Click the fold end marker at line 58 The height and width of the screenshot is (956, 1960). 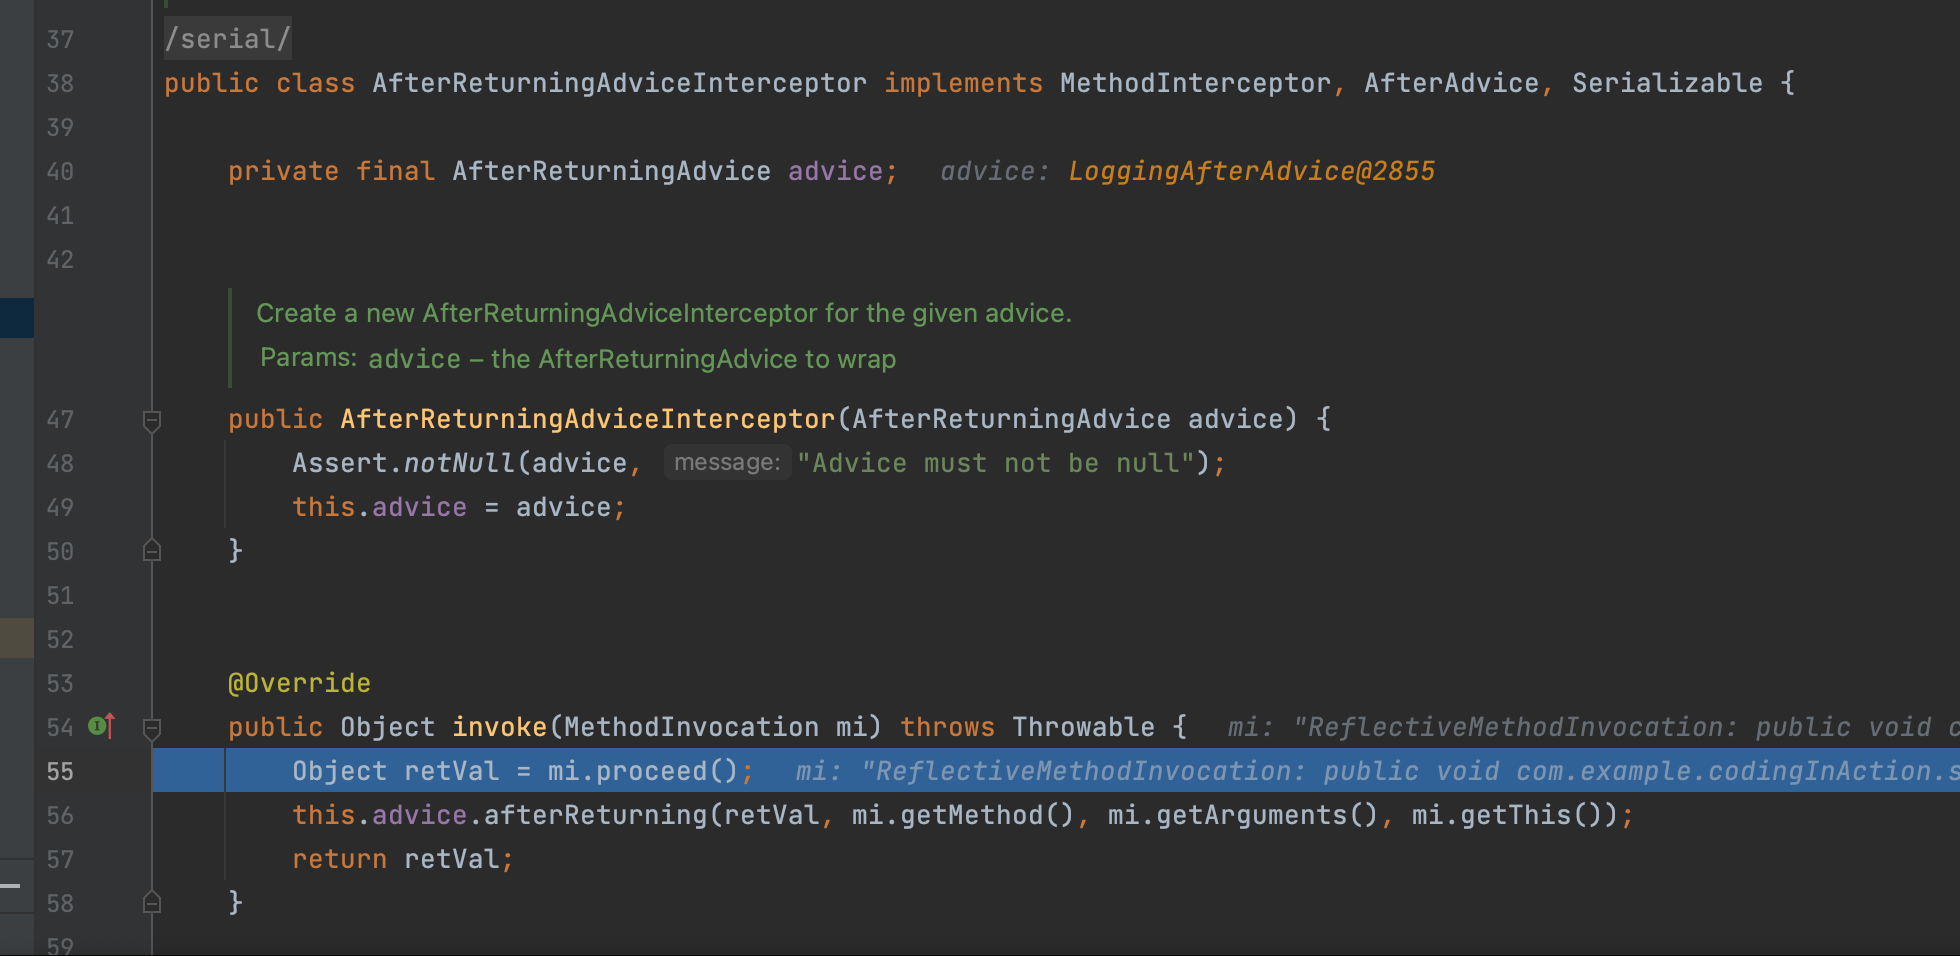[152, 903]
